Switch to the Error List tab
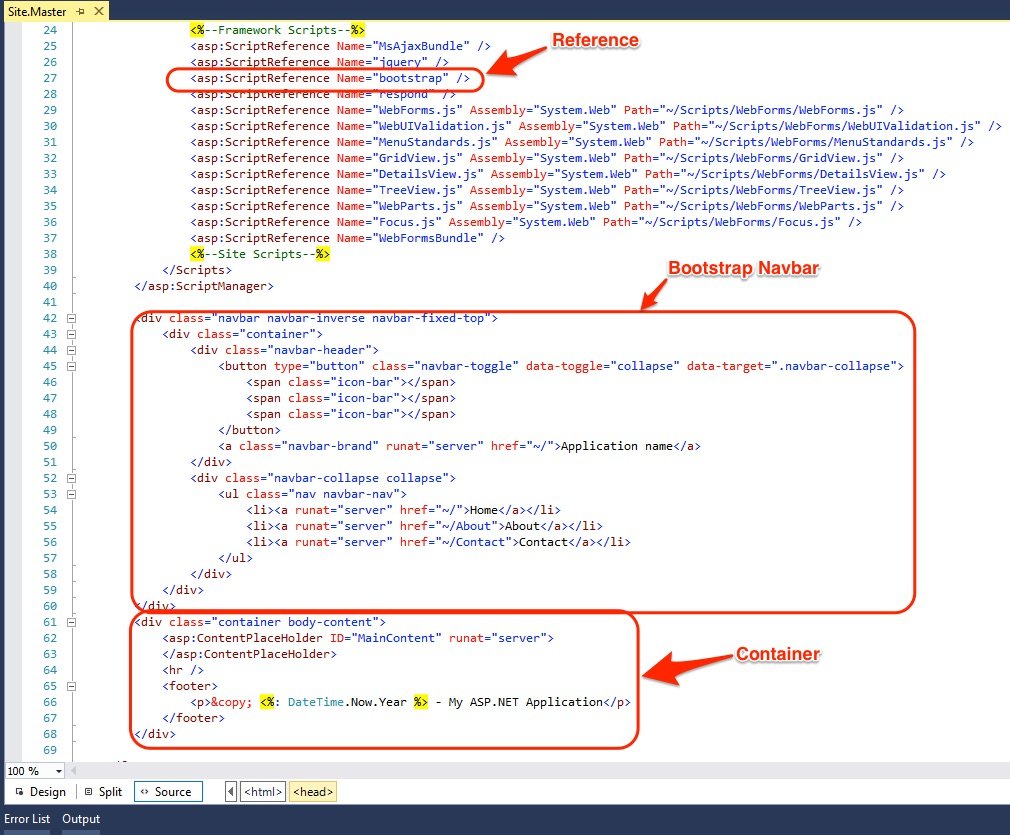The image size is (1010, 835). [27, 819]
